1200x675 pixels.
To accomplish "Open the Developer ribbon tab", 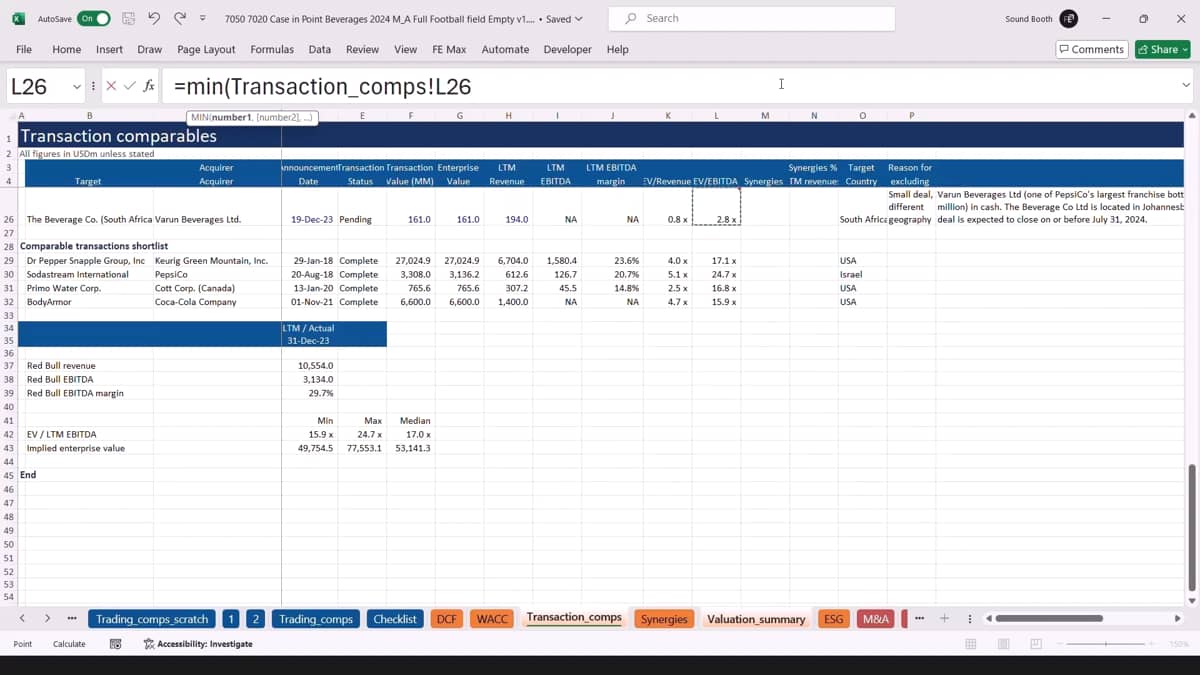I will point(567,49).
